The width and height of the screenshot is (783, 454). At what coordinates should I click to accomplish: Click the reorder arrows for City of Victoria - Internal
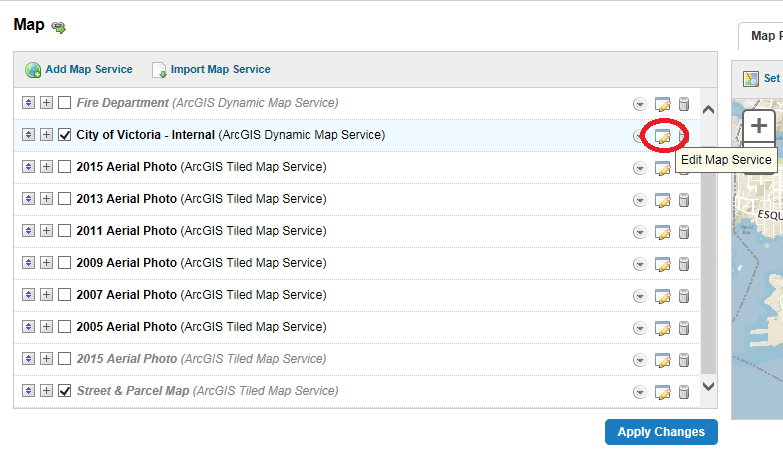pos(28,135)
